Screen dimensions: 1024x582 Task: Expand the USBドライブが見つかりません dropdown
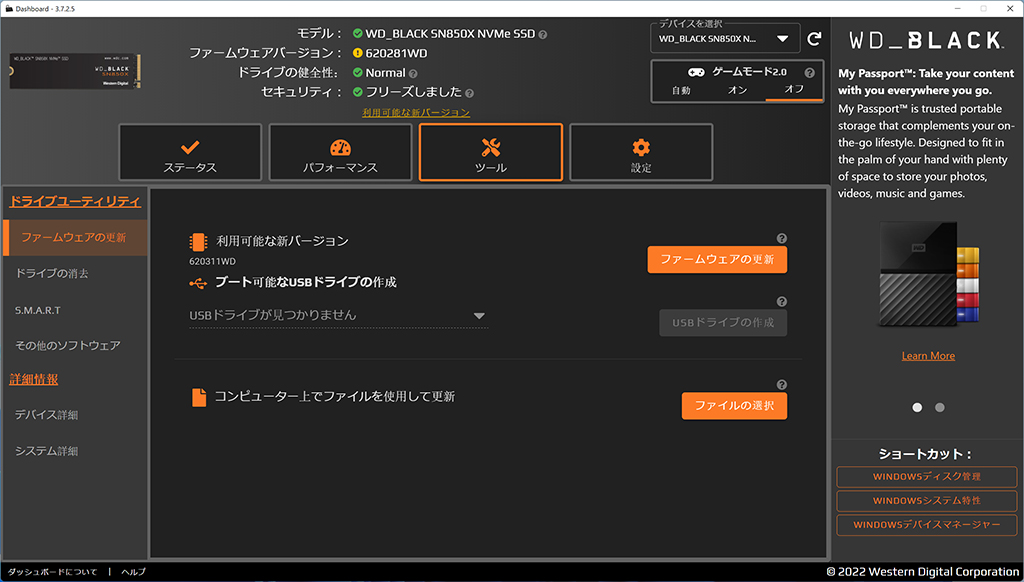(x=338, y=315)
